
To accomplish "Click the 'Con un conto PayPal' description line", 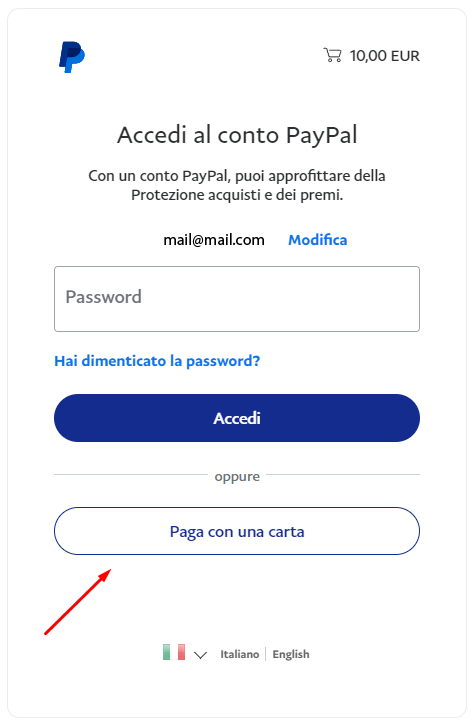I will [237, 176].
